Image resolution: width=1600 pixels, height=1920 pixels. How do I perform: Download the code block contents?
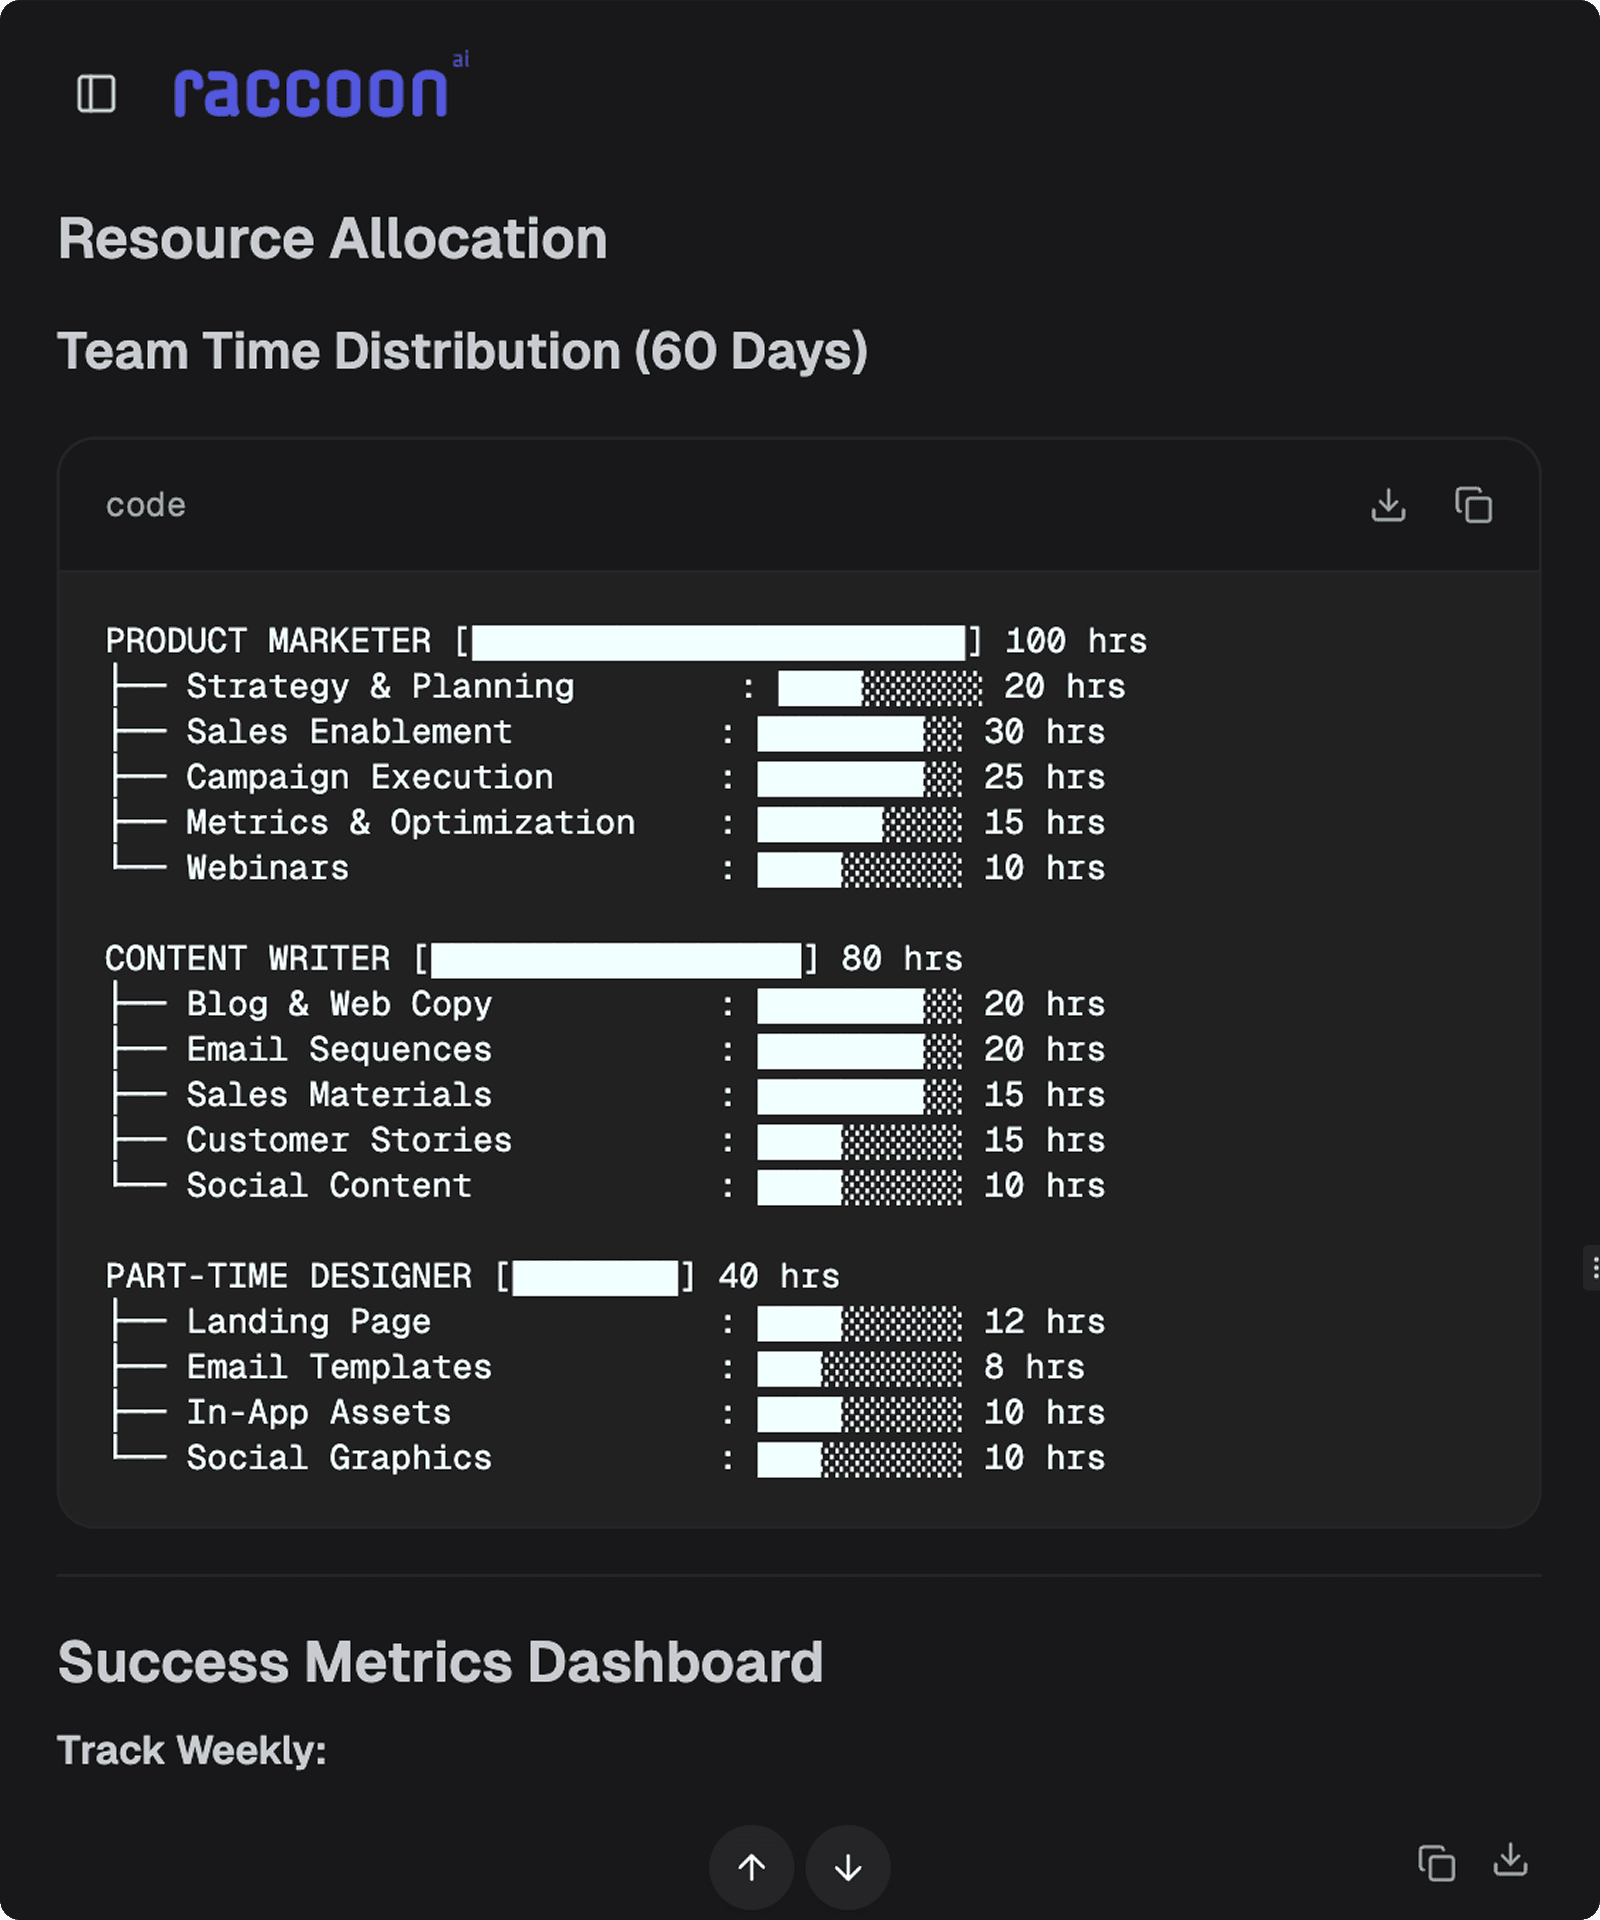click(1388, 505)
